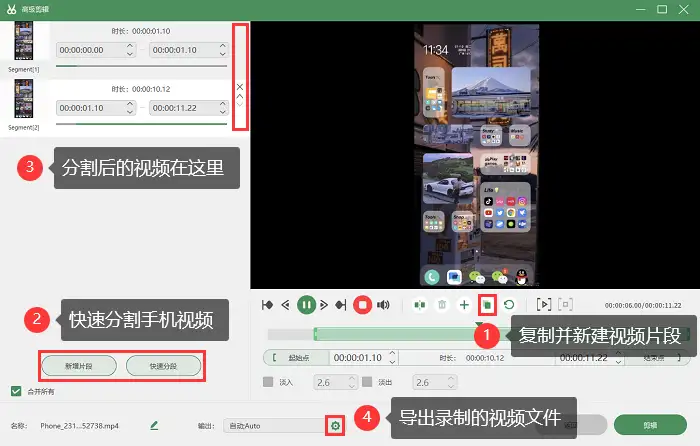Delete the current segment with the trash icon
This screenshot has width=700, height=446.
pyautogui.click(x=442, y=305)
